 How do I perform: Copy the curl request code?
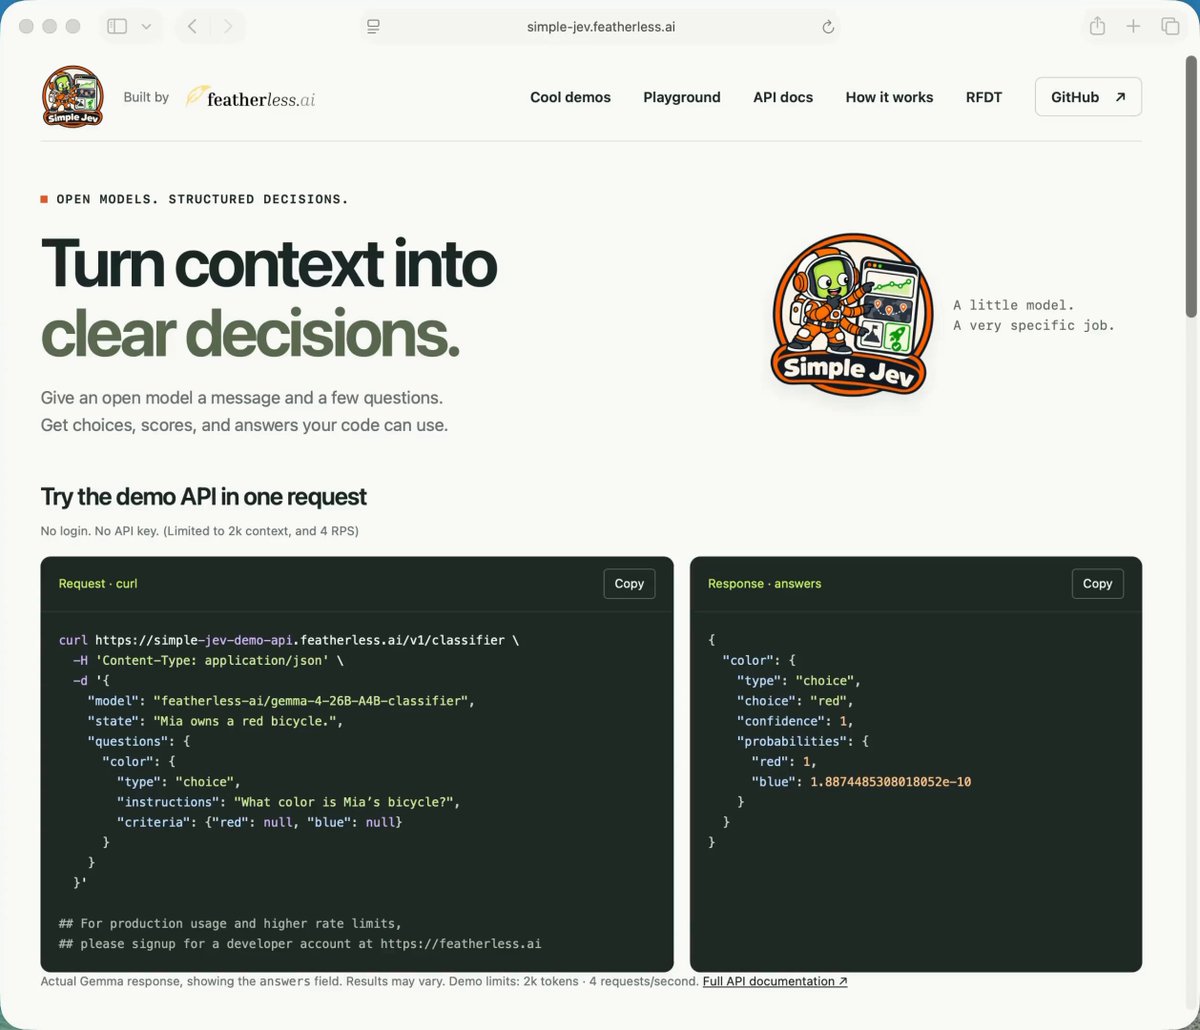629,584
